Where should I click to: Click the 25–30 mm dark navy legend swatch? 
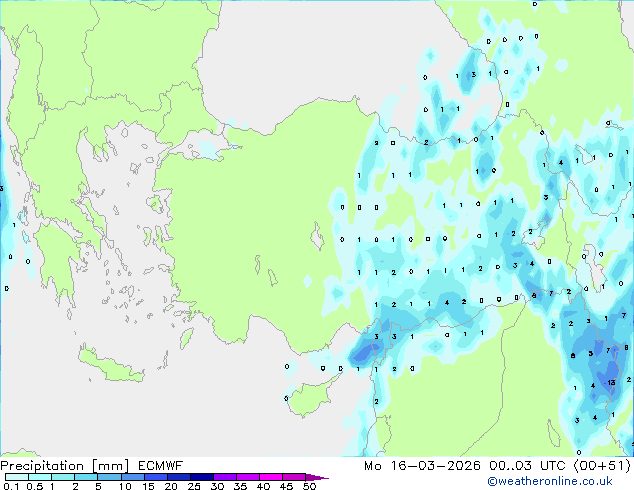click(202, 477)
